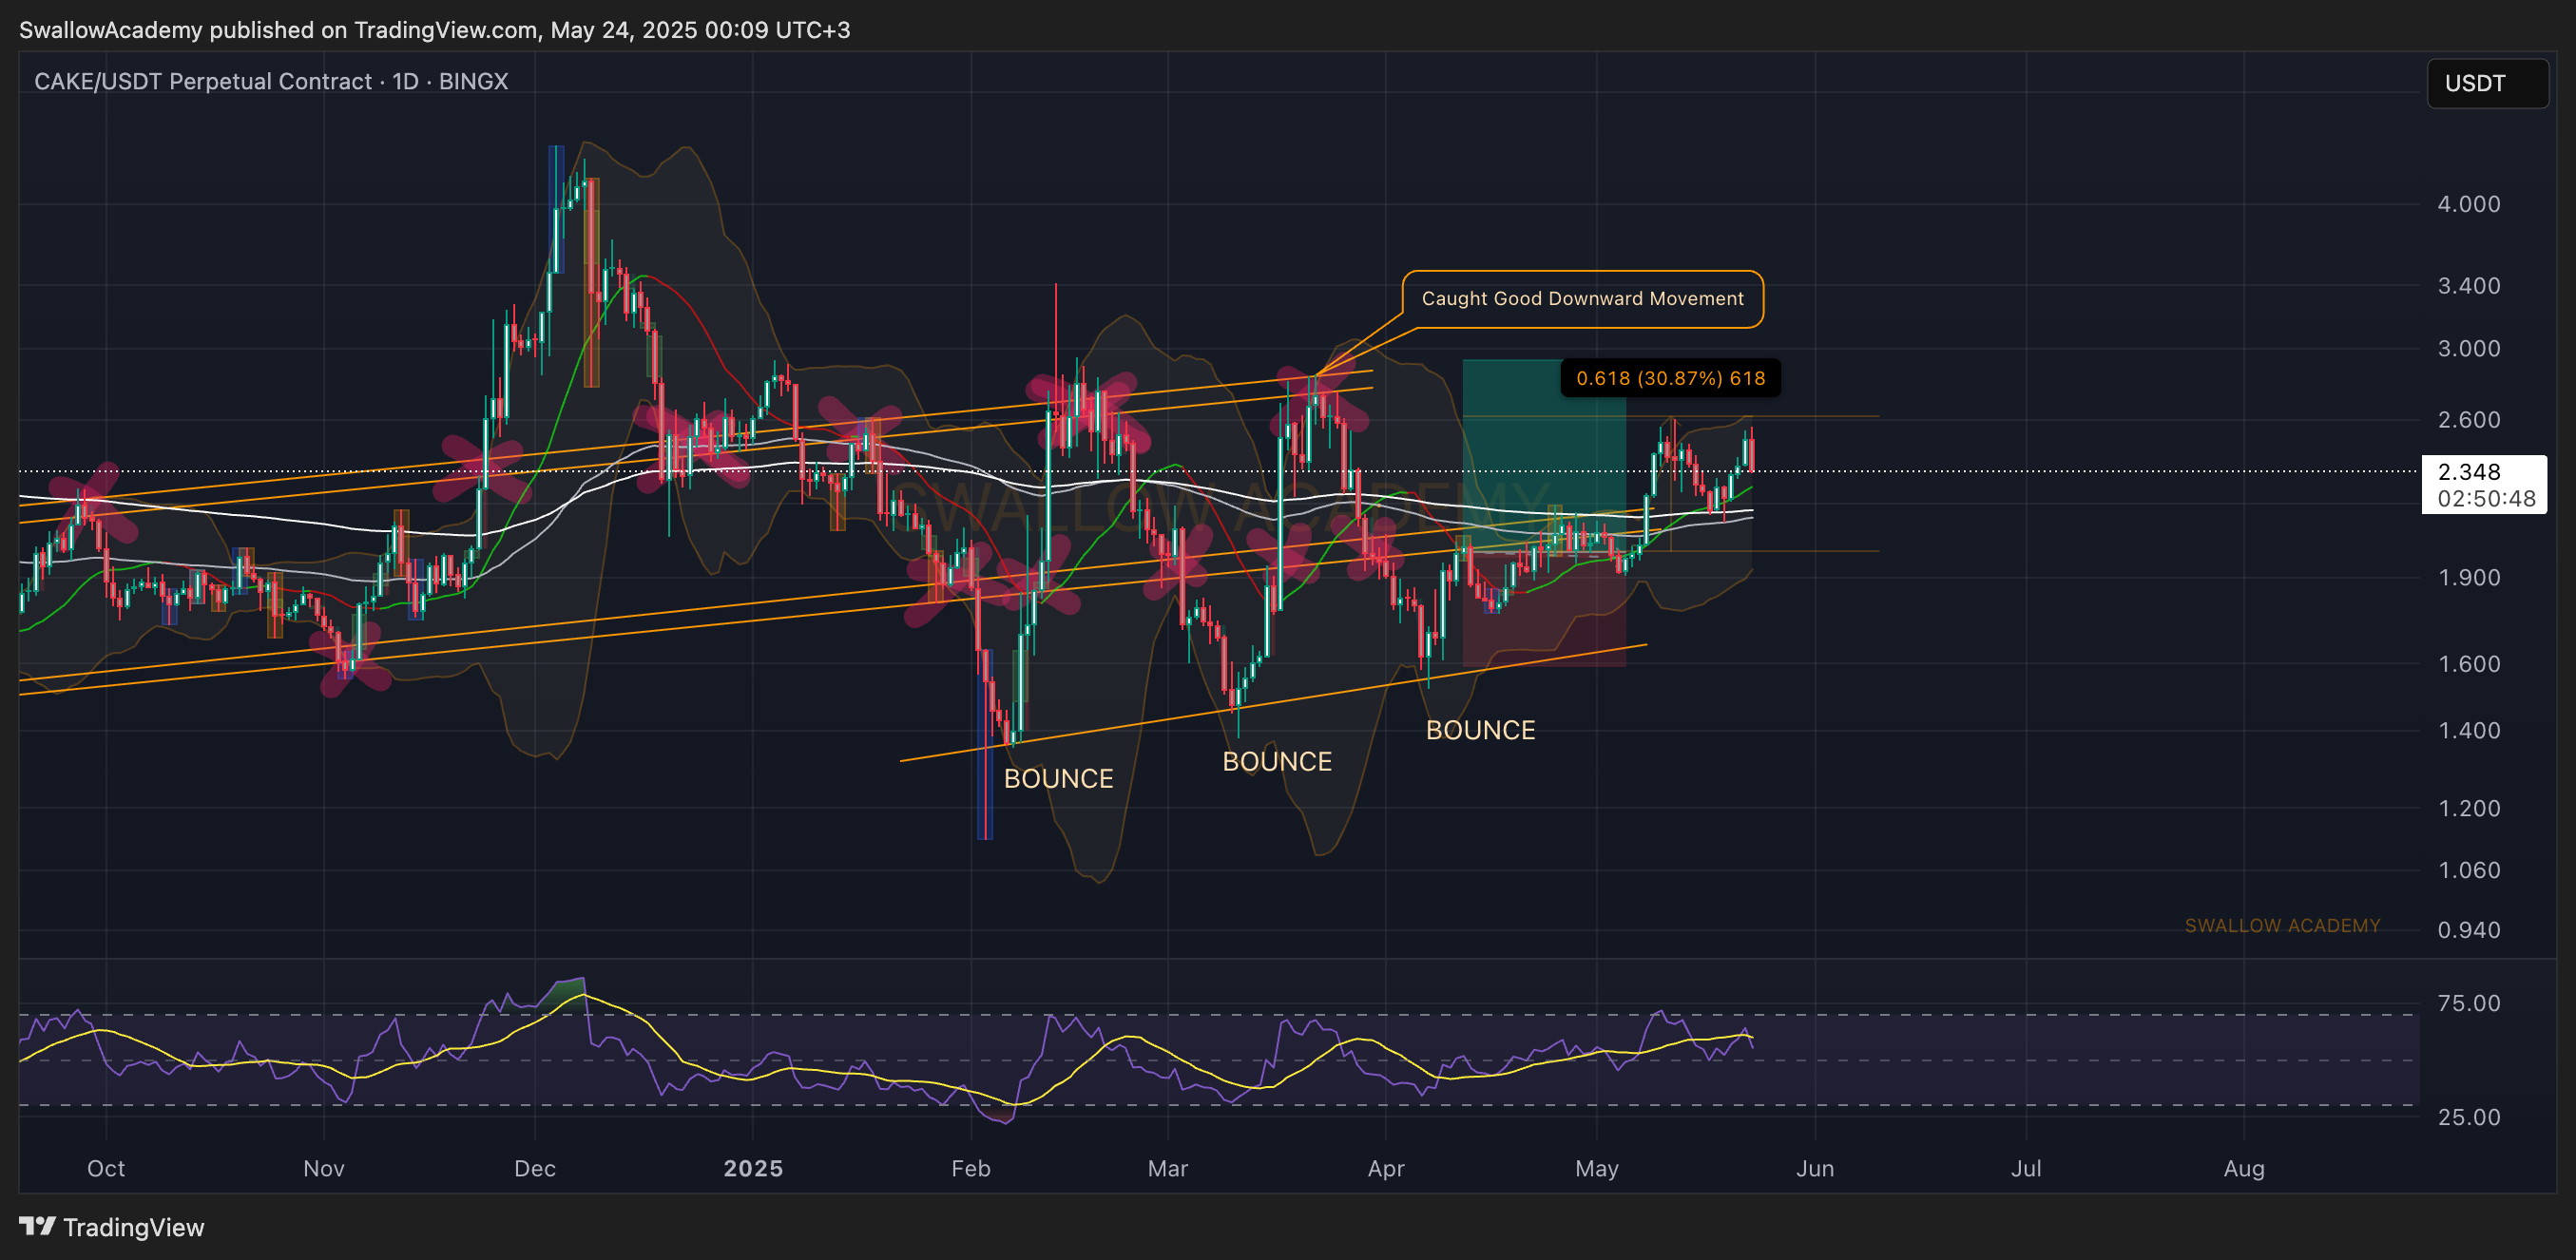
Task: Click the BOUNCE label under April low
Action: point(1480,730)
